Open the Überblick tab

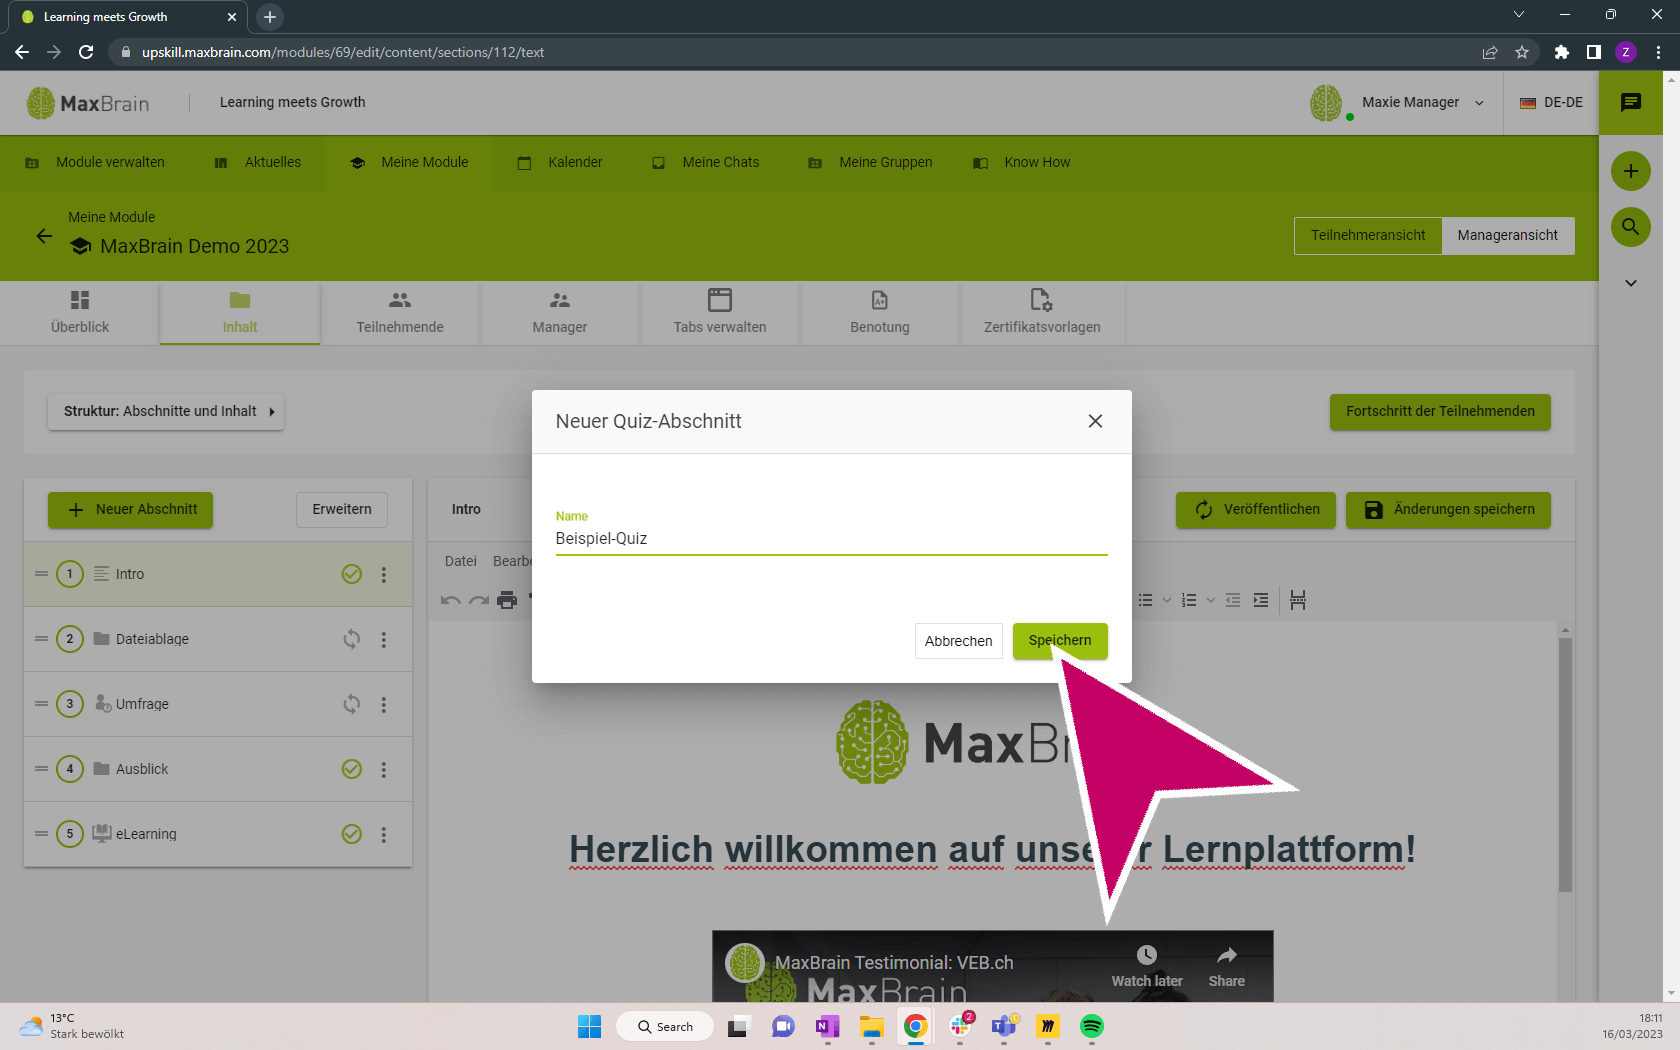point(80,313)
